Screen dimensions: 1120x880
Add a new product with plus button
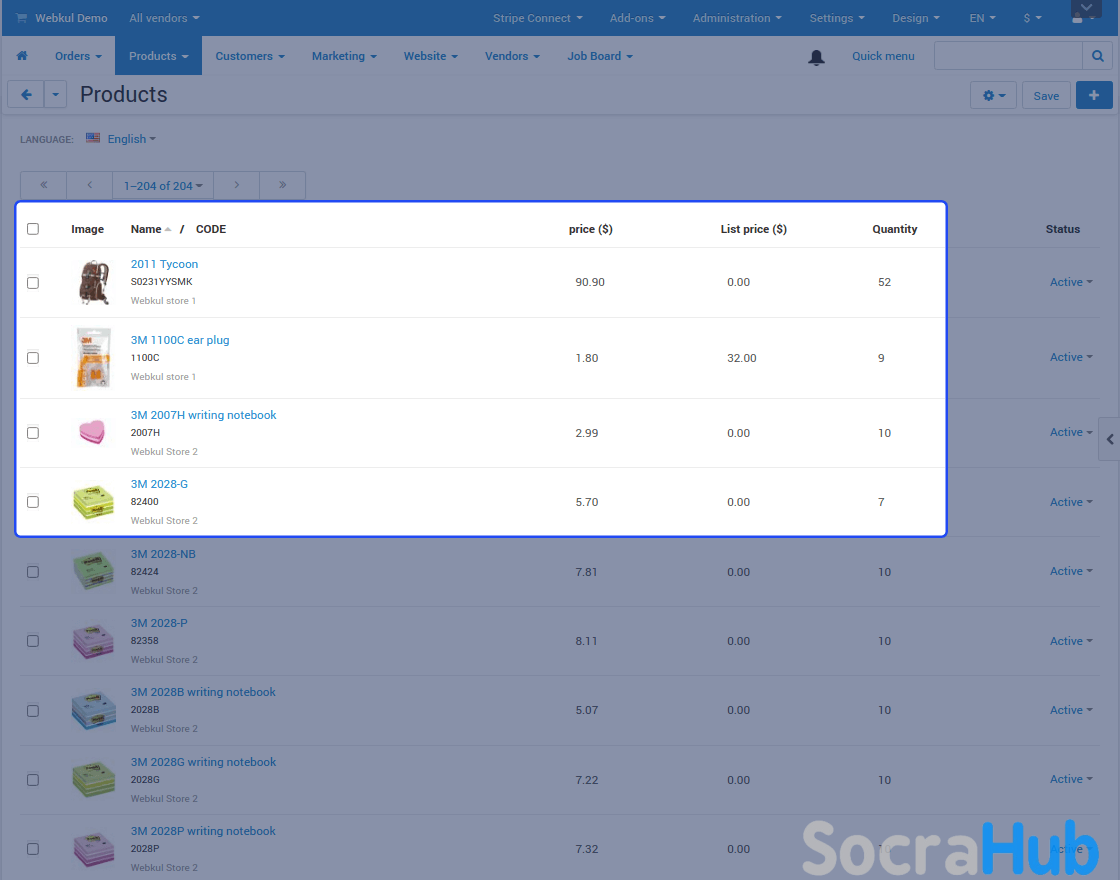click(1094, 95)
